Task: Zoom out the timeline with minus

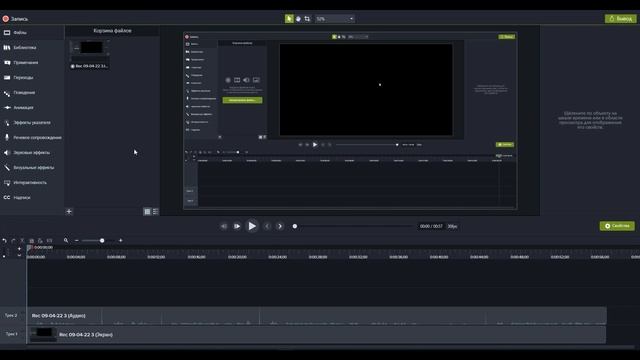Action: (x=76, y=240)
